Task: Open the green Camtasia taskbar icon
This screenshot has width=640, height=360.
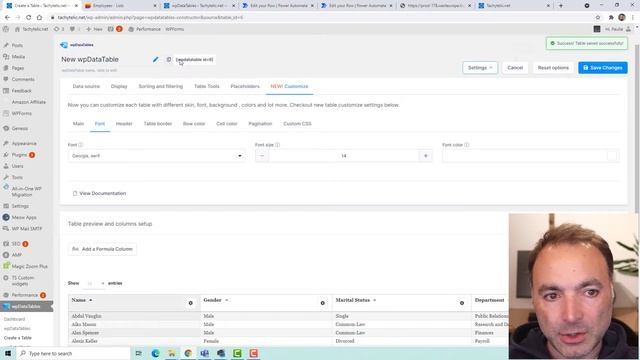Action: pos(237,353)
